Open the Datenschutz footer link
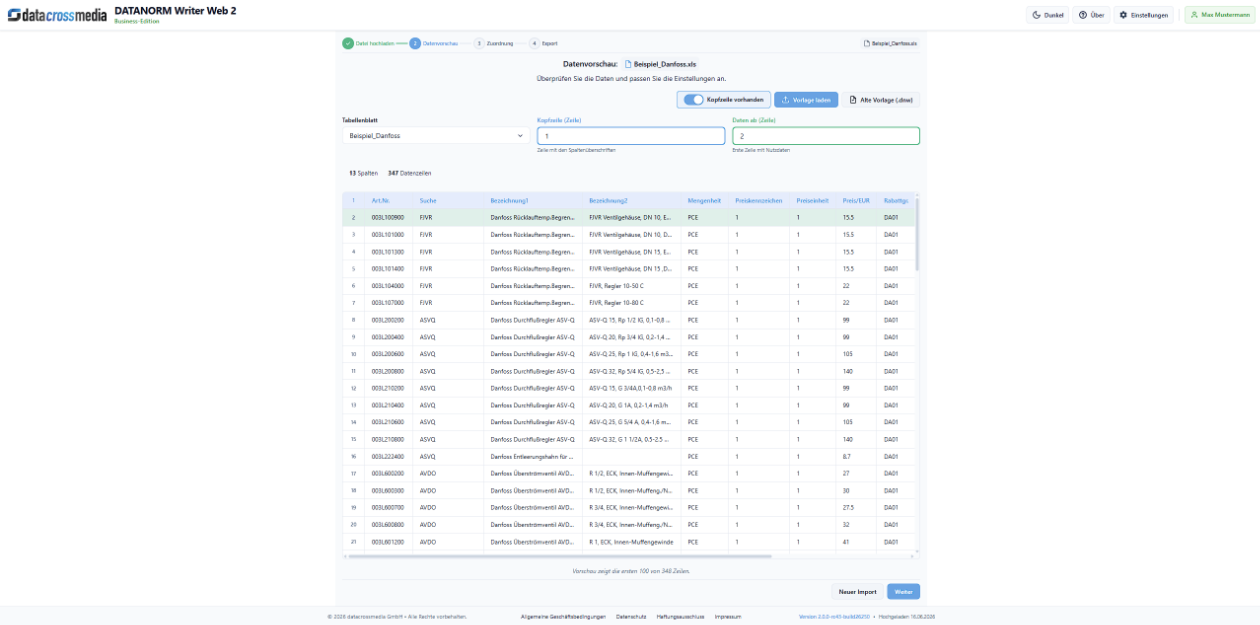 (631, 616)
